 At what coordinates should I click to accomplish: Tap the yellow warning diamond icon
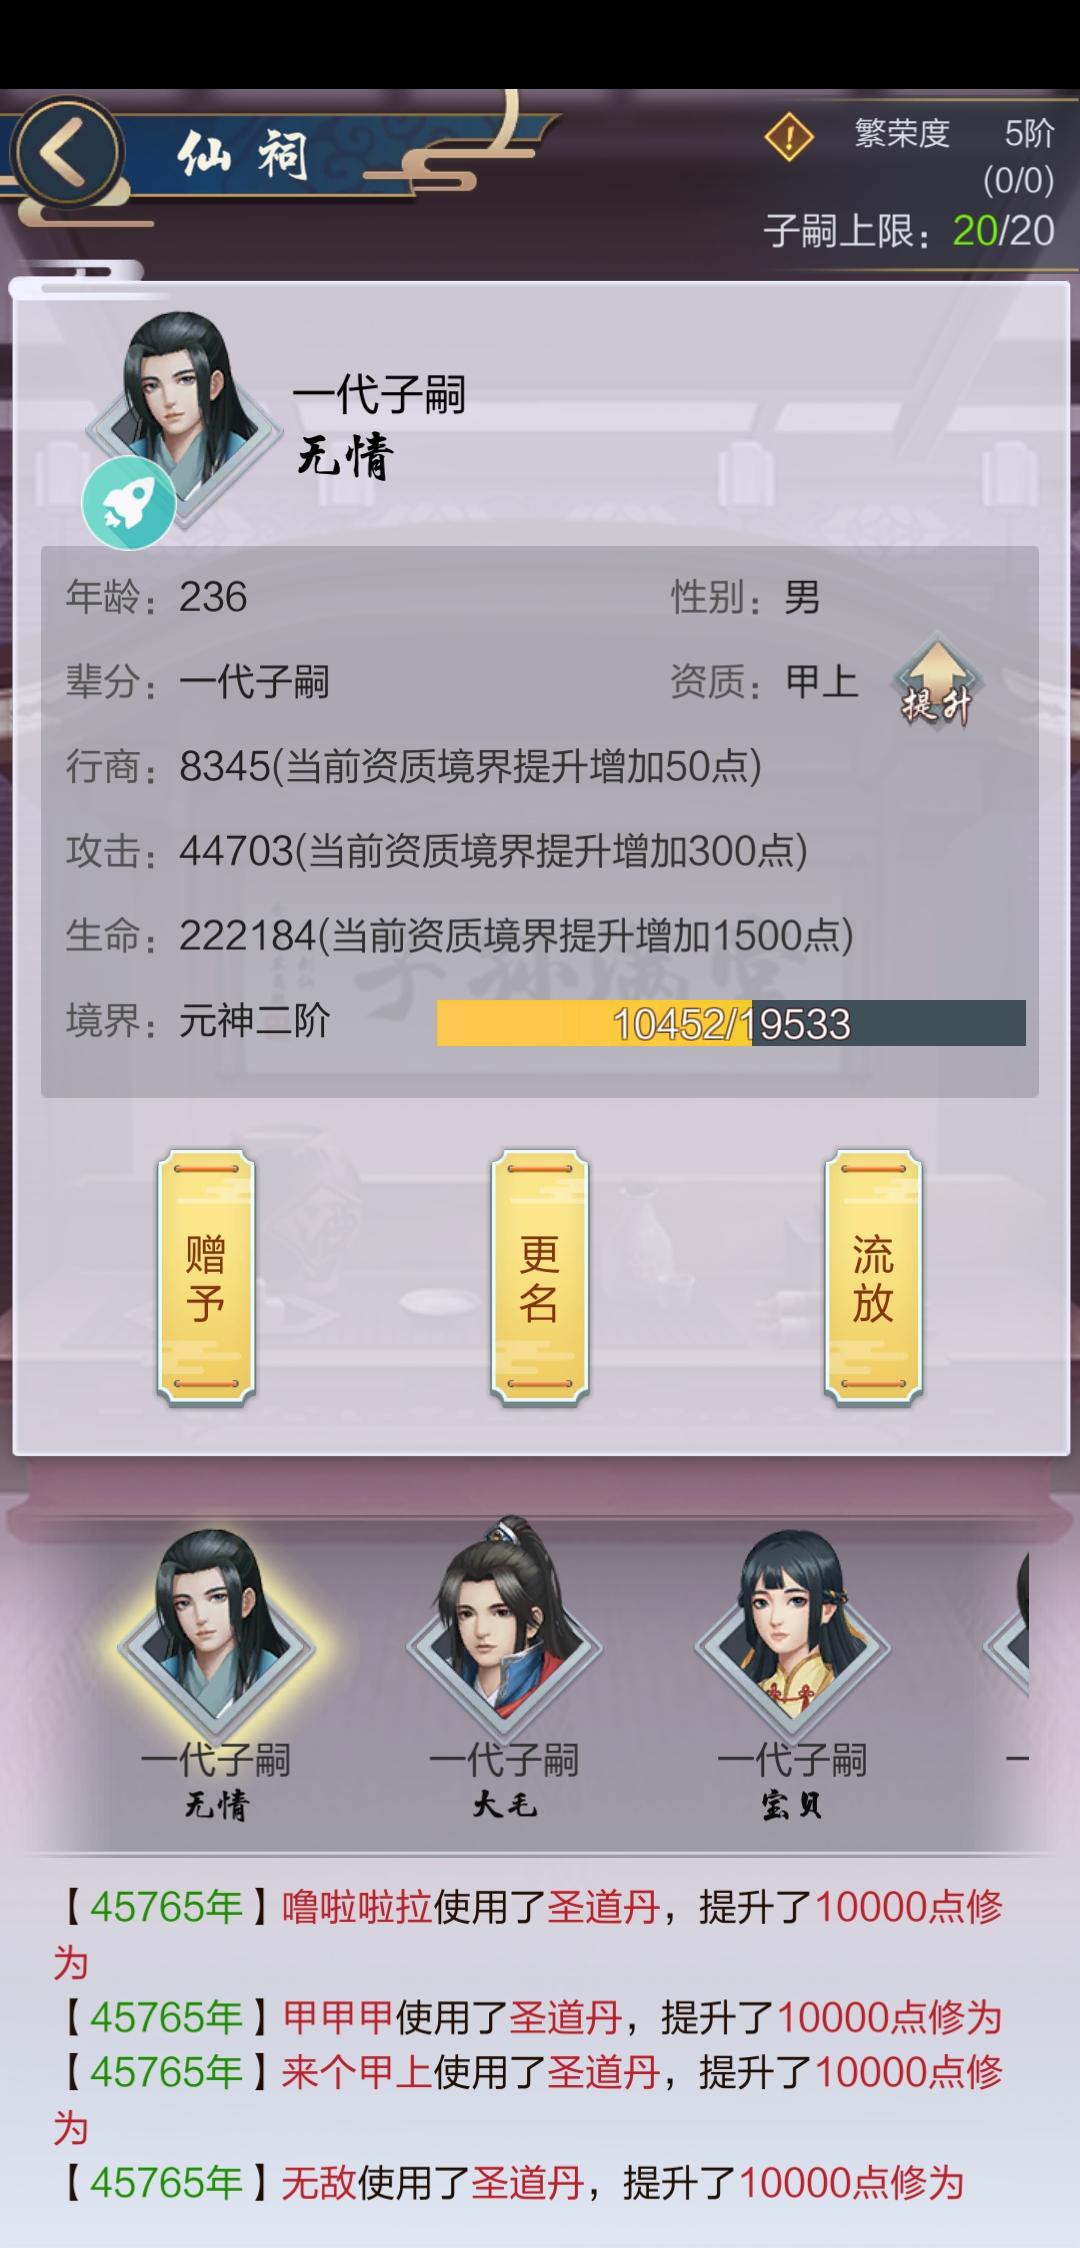[789, 136]
